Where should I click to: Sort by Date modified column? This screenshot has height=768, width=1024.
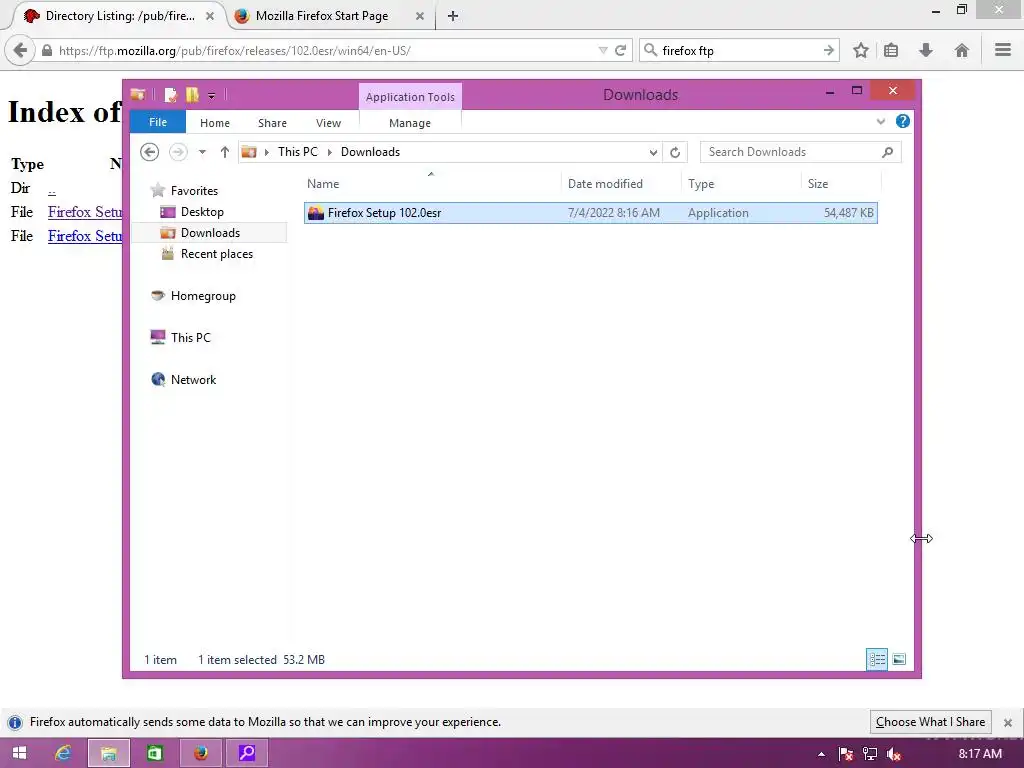[x=621, y=184]
